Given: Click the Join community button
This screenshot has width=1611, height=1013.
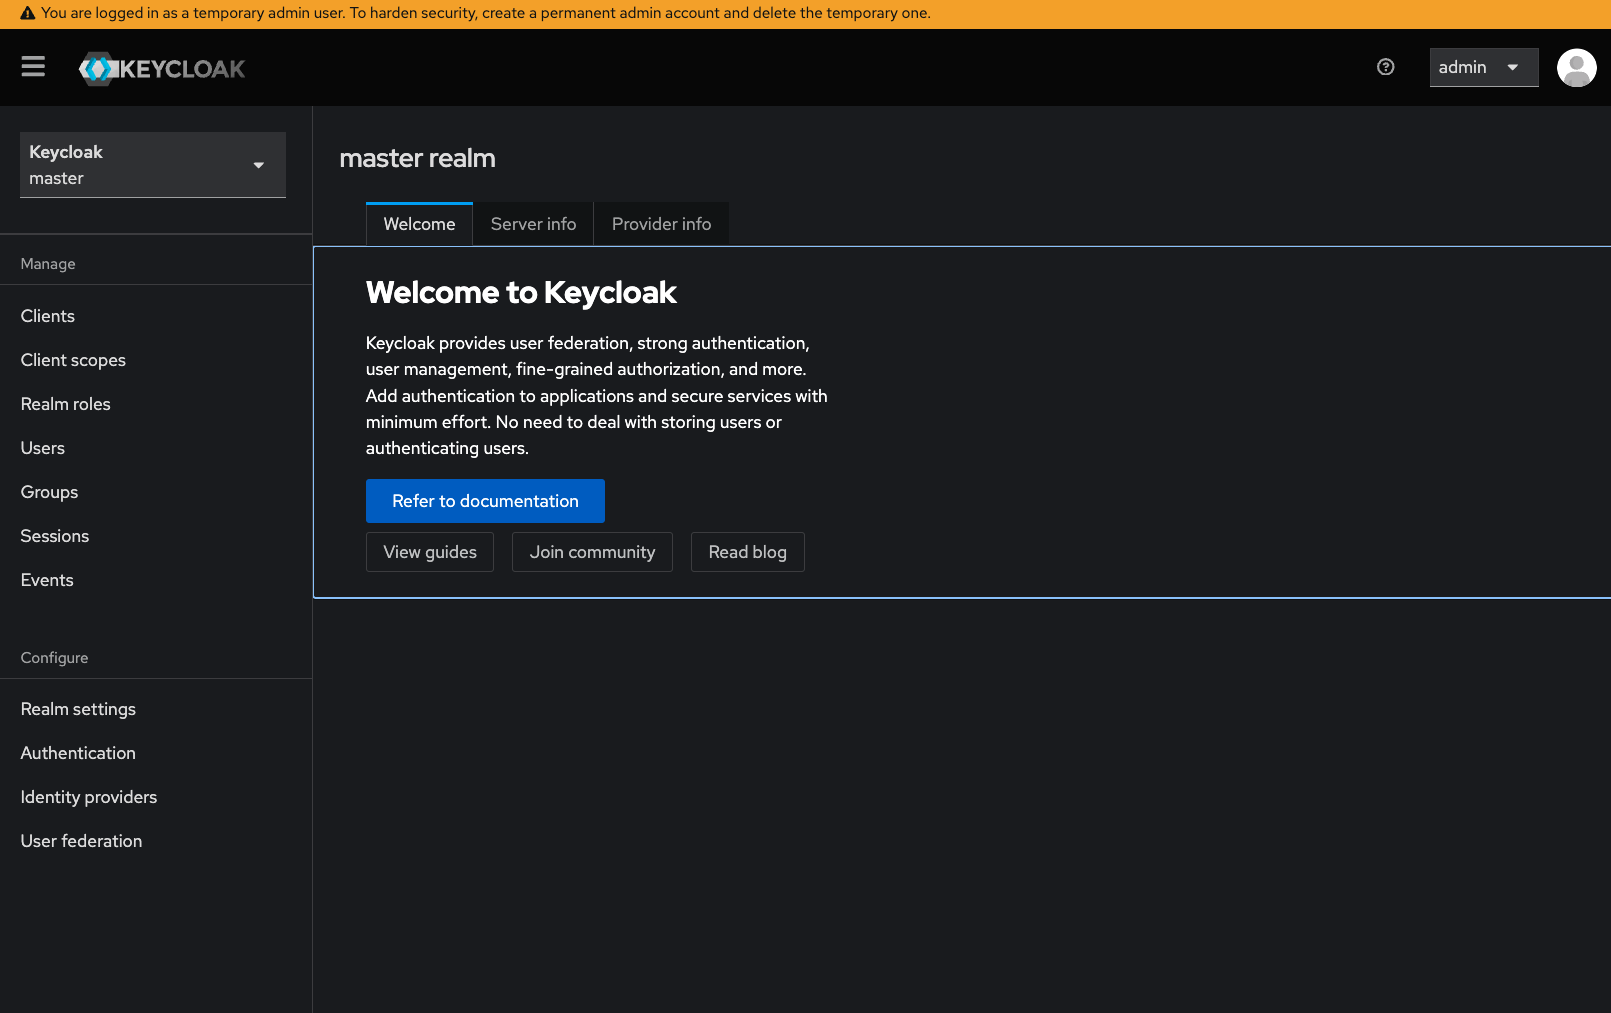Looking at the screenshot, I should [x=592, y=552].
